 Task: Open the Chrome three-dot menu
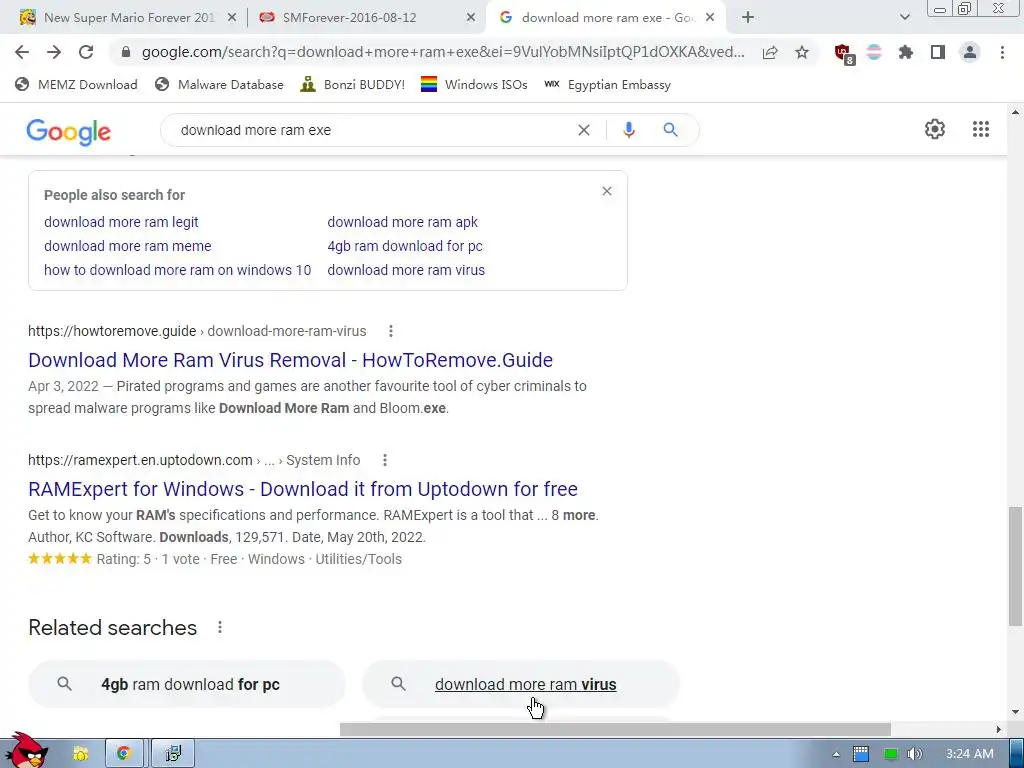pos(1002,52)
